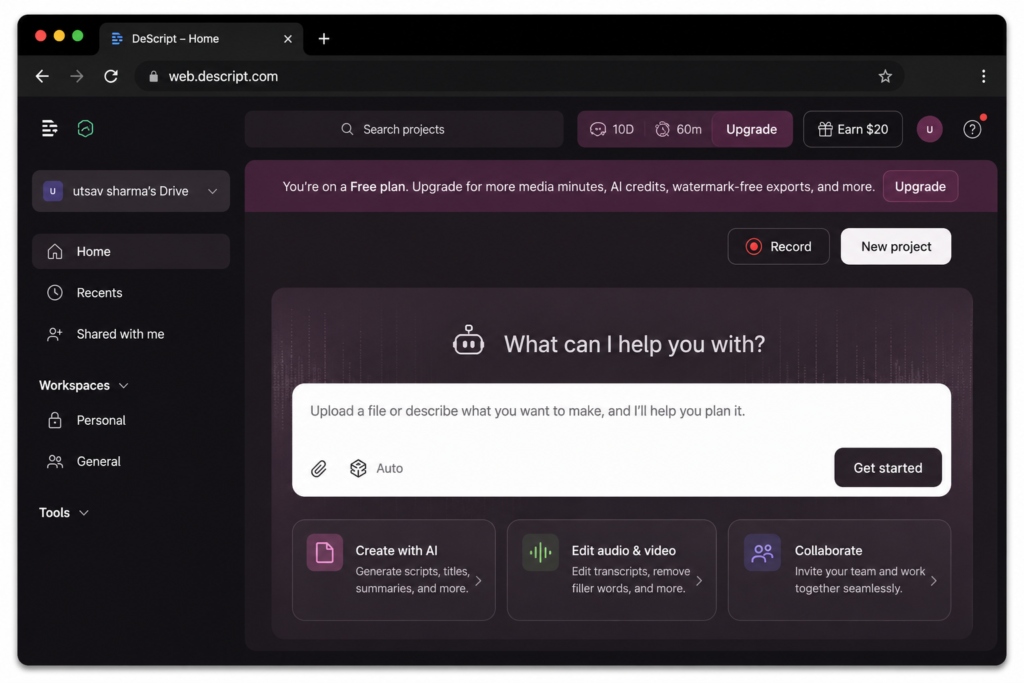Click the Collaborate people icon
The height and width of the screenshot is (683, 1024).
[762, 552]
